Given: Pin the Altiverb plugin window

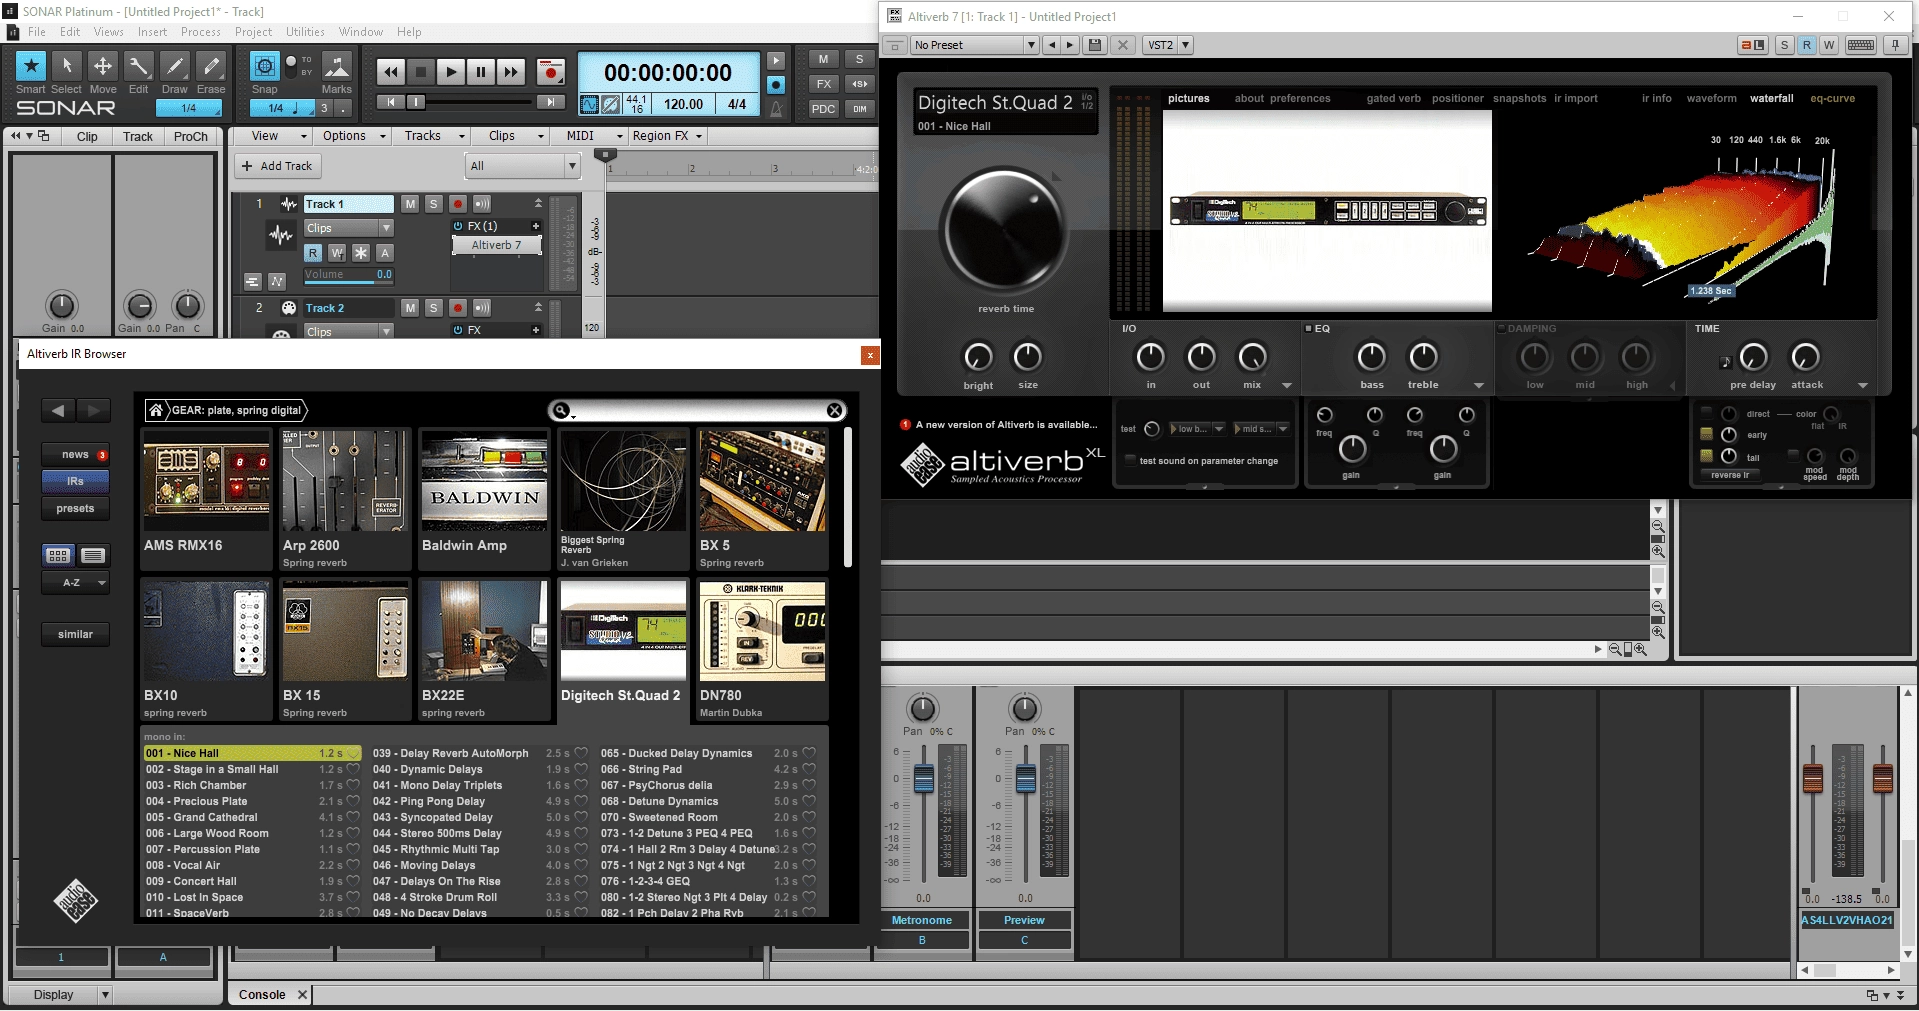Looking at the screenshot, I should coord(1895,45).
